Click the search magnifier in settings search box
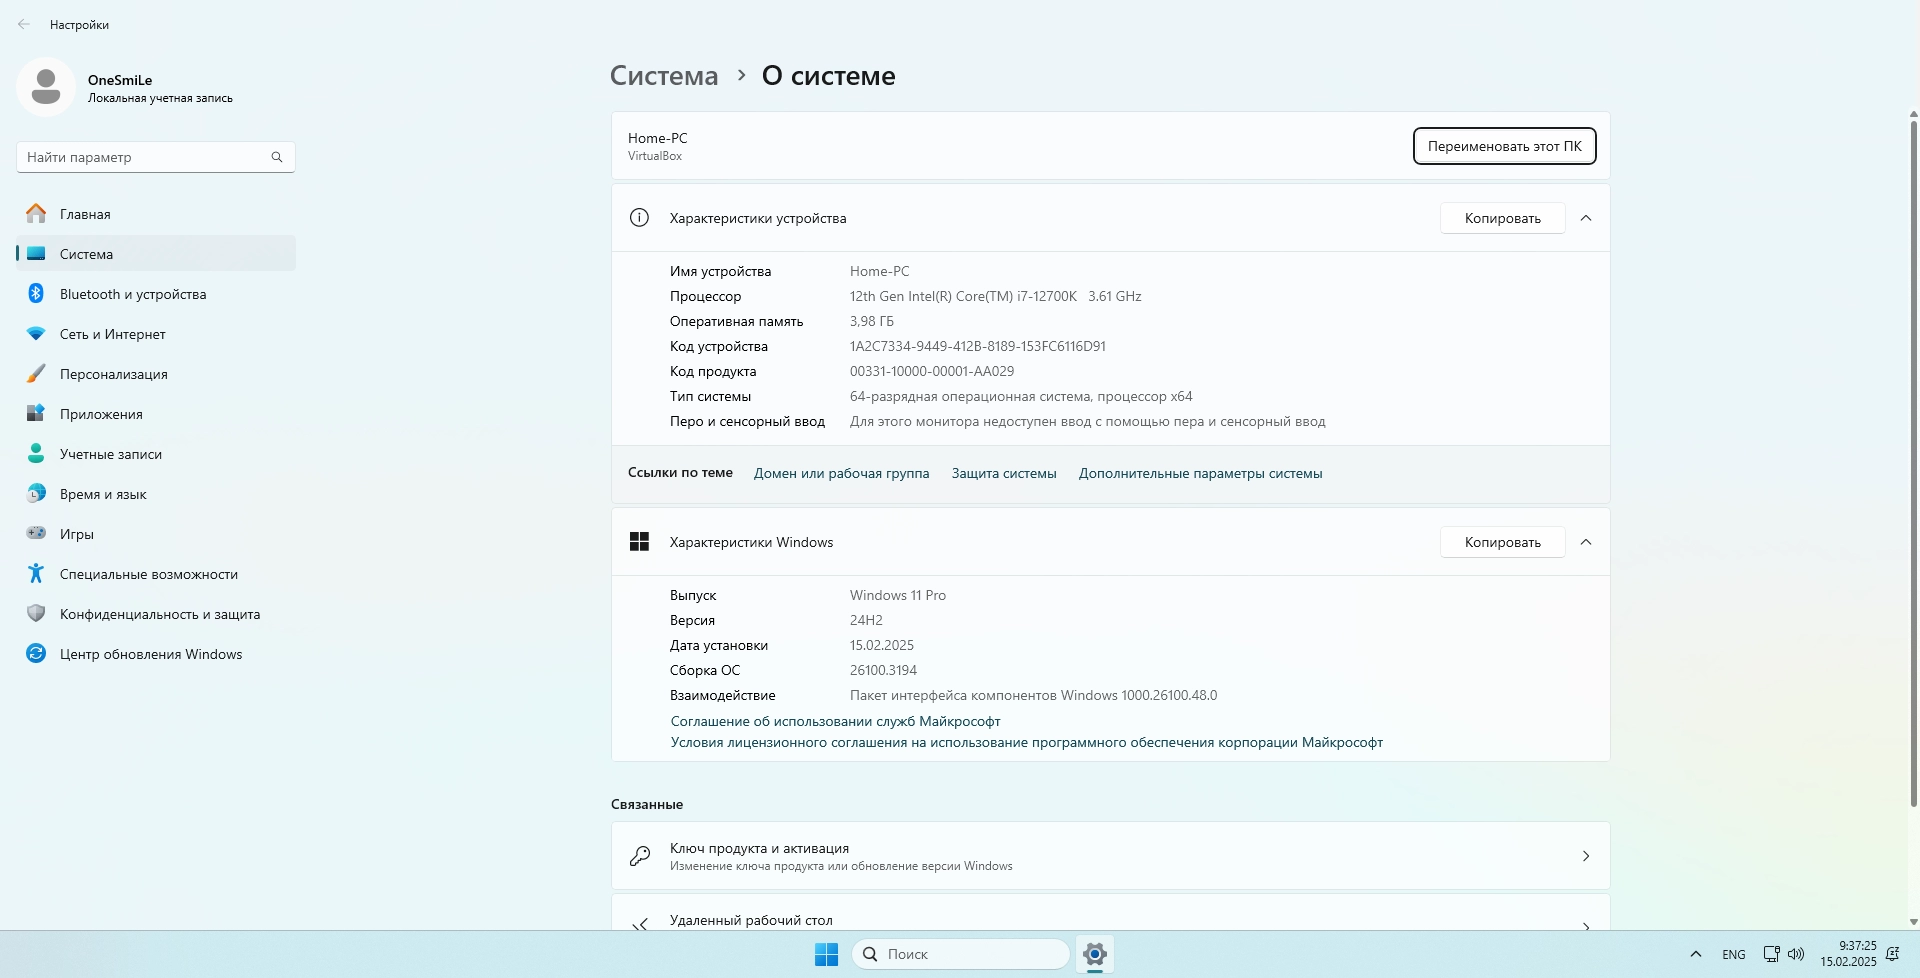The image size is (1920, 978). 277,157
